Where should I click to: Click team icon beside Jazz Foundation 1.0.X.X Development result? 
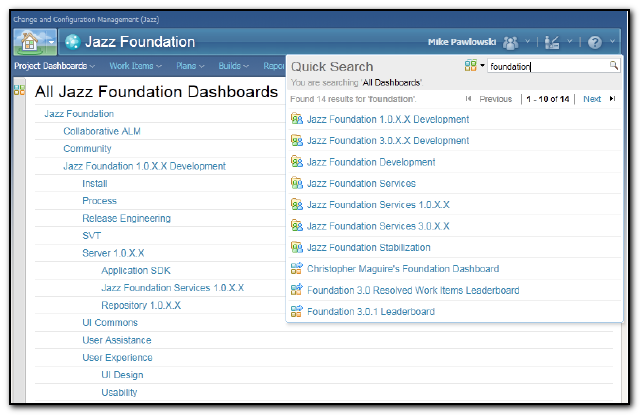(297, 119)
